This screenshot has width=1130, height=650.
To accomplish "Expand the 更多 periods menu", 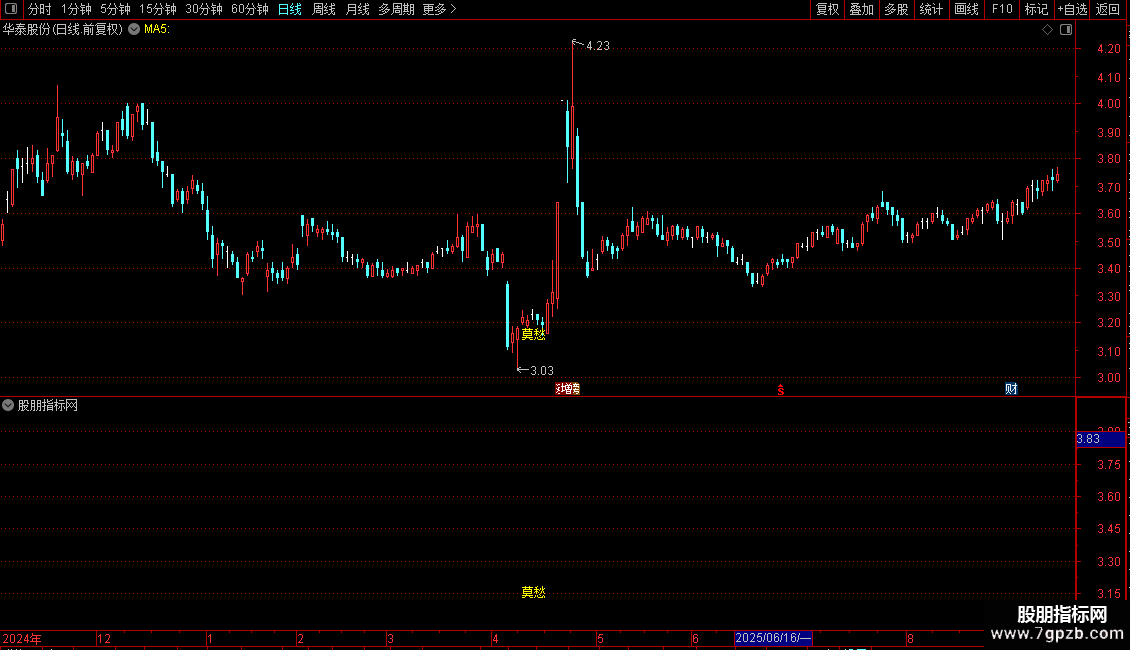I will click(x=440, y=9).
